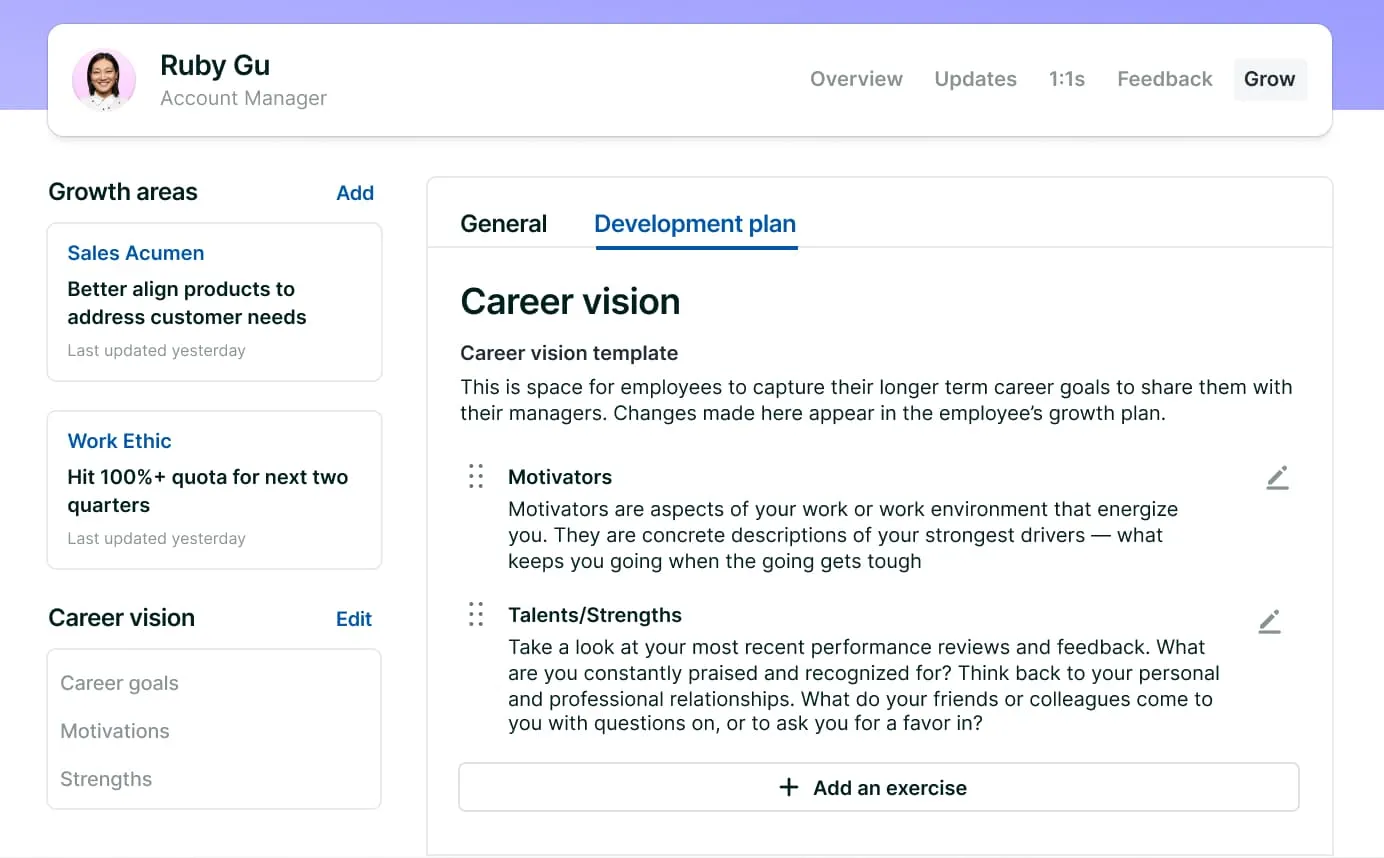Image resolution: width=1384 pixels, height=858 pixels.
Task: Open the Sales Acumen growth area card
Action: click(x=214, y=301)
